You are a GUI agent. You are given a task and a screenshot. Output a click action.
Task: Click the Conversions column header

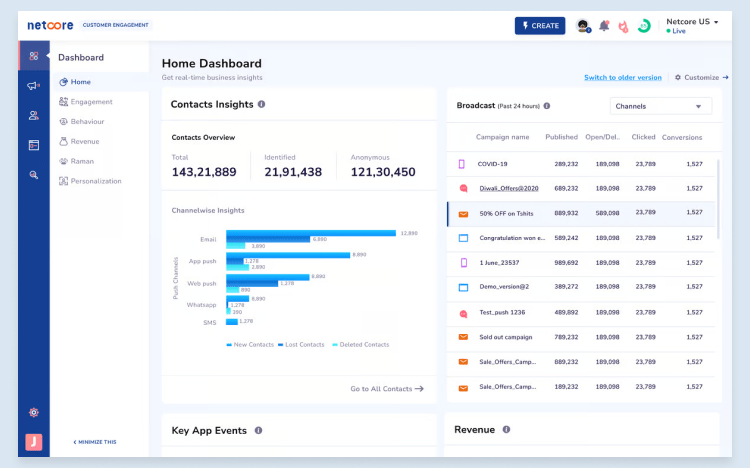coord(682,137)
